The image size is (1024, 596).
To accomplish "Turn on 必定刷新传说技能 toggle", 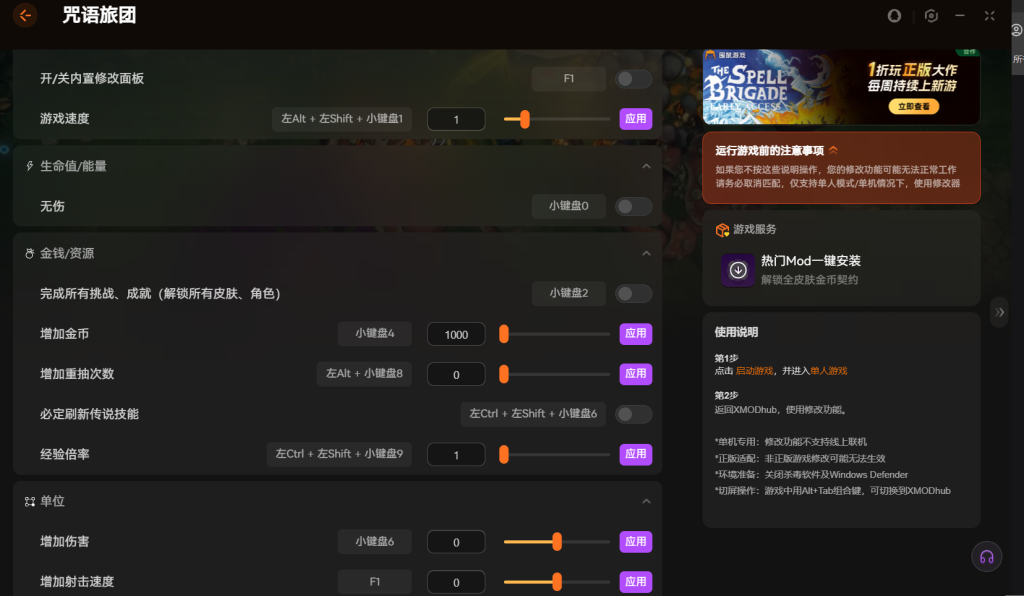I will pos(634,414).
